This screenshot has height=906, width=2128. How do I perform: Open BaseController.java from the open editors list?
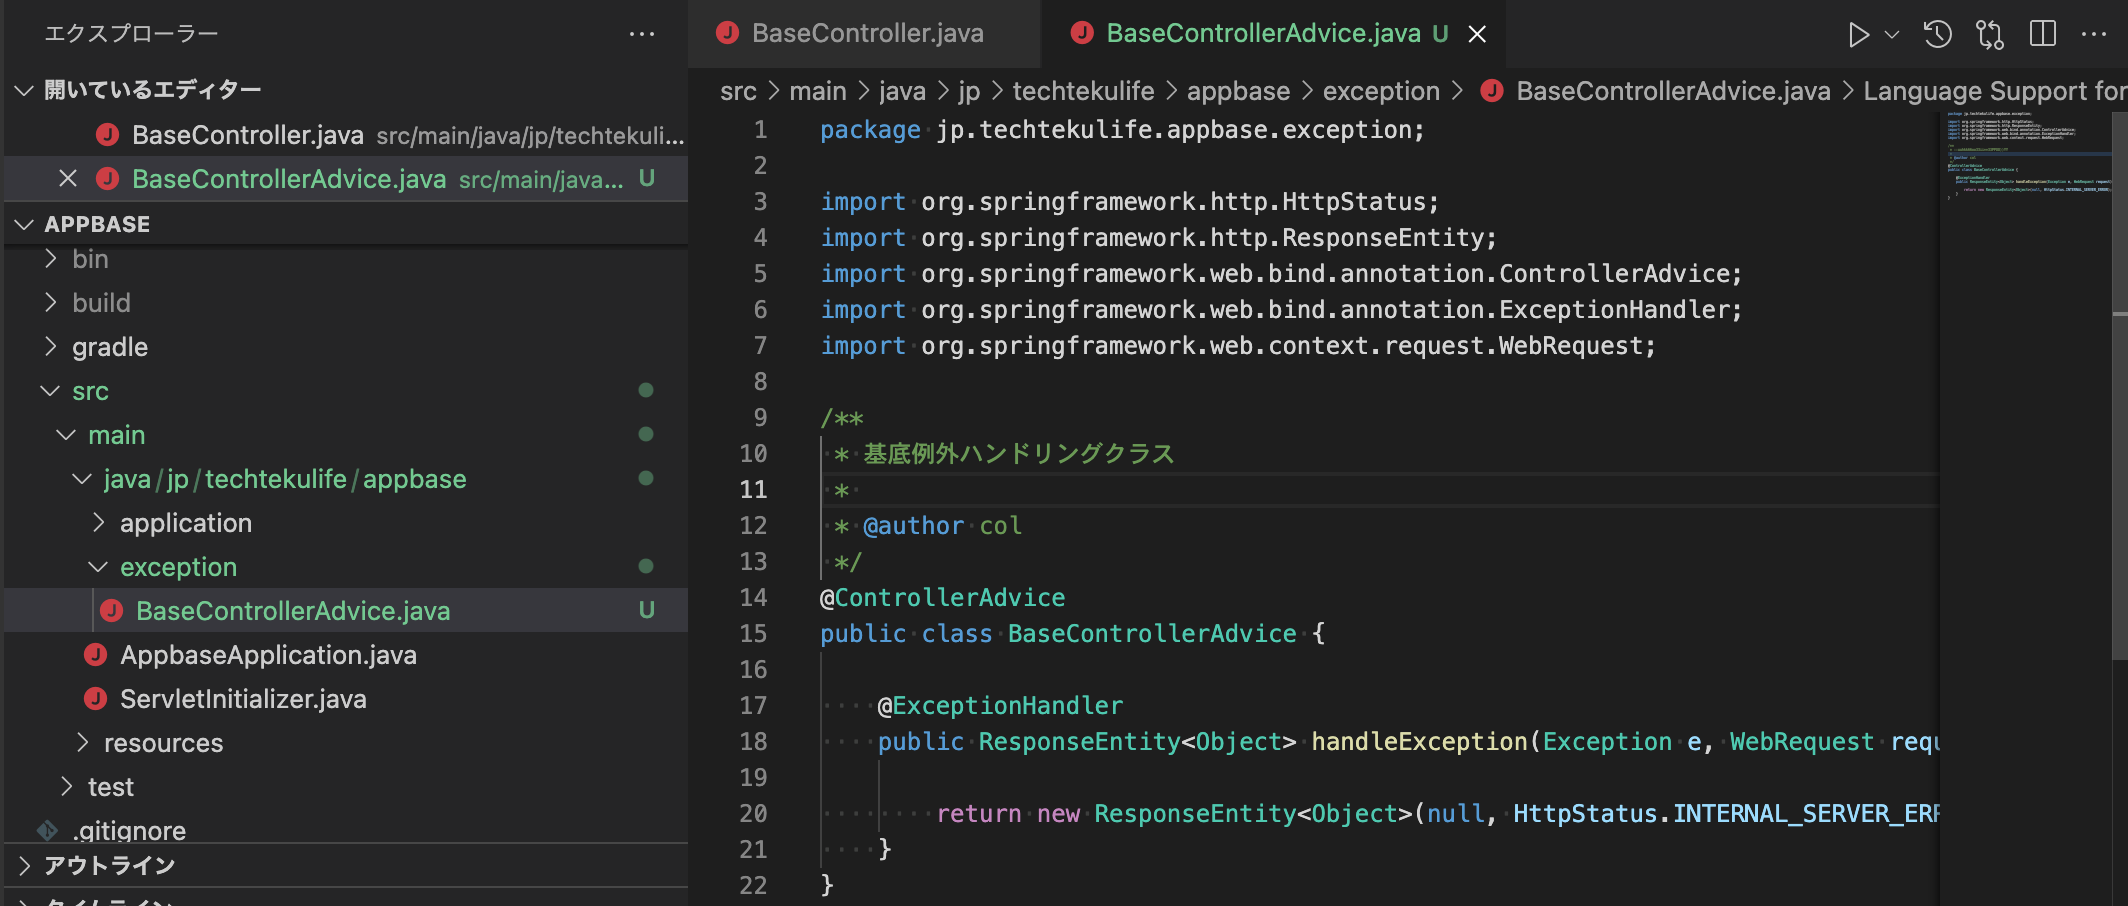346,135
